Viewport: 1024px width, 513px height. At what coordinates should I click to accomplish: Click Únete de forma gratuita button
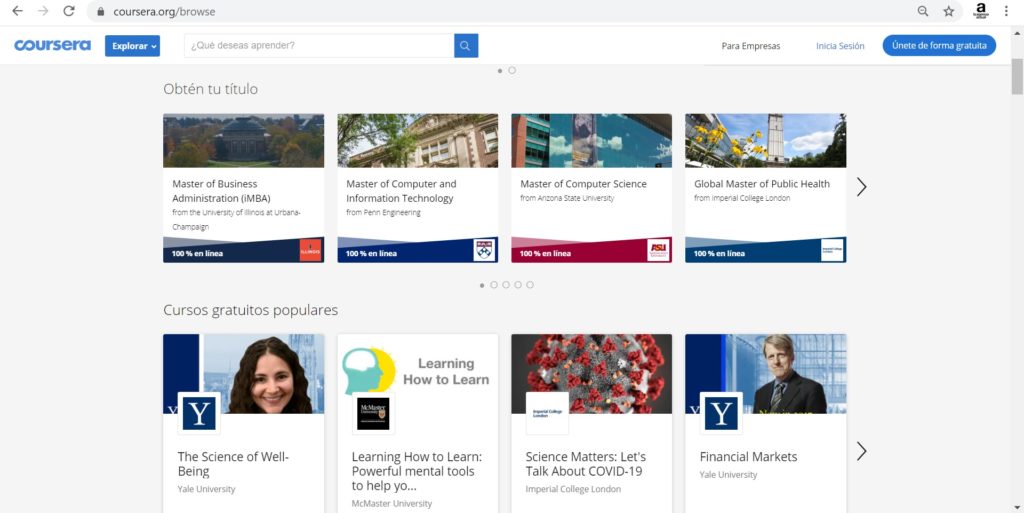coord(939,46)
